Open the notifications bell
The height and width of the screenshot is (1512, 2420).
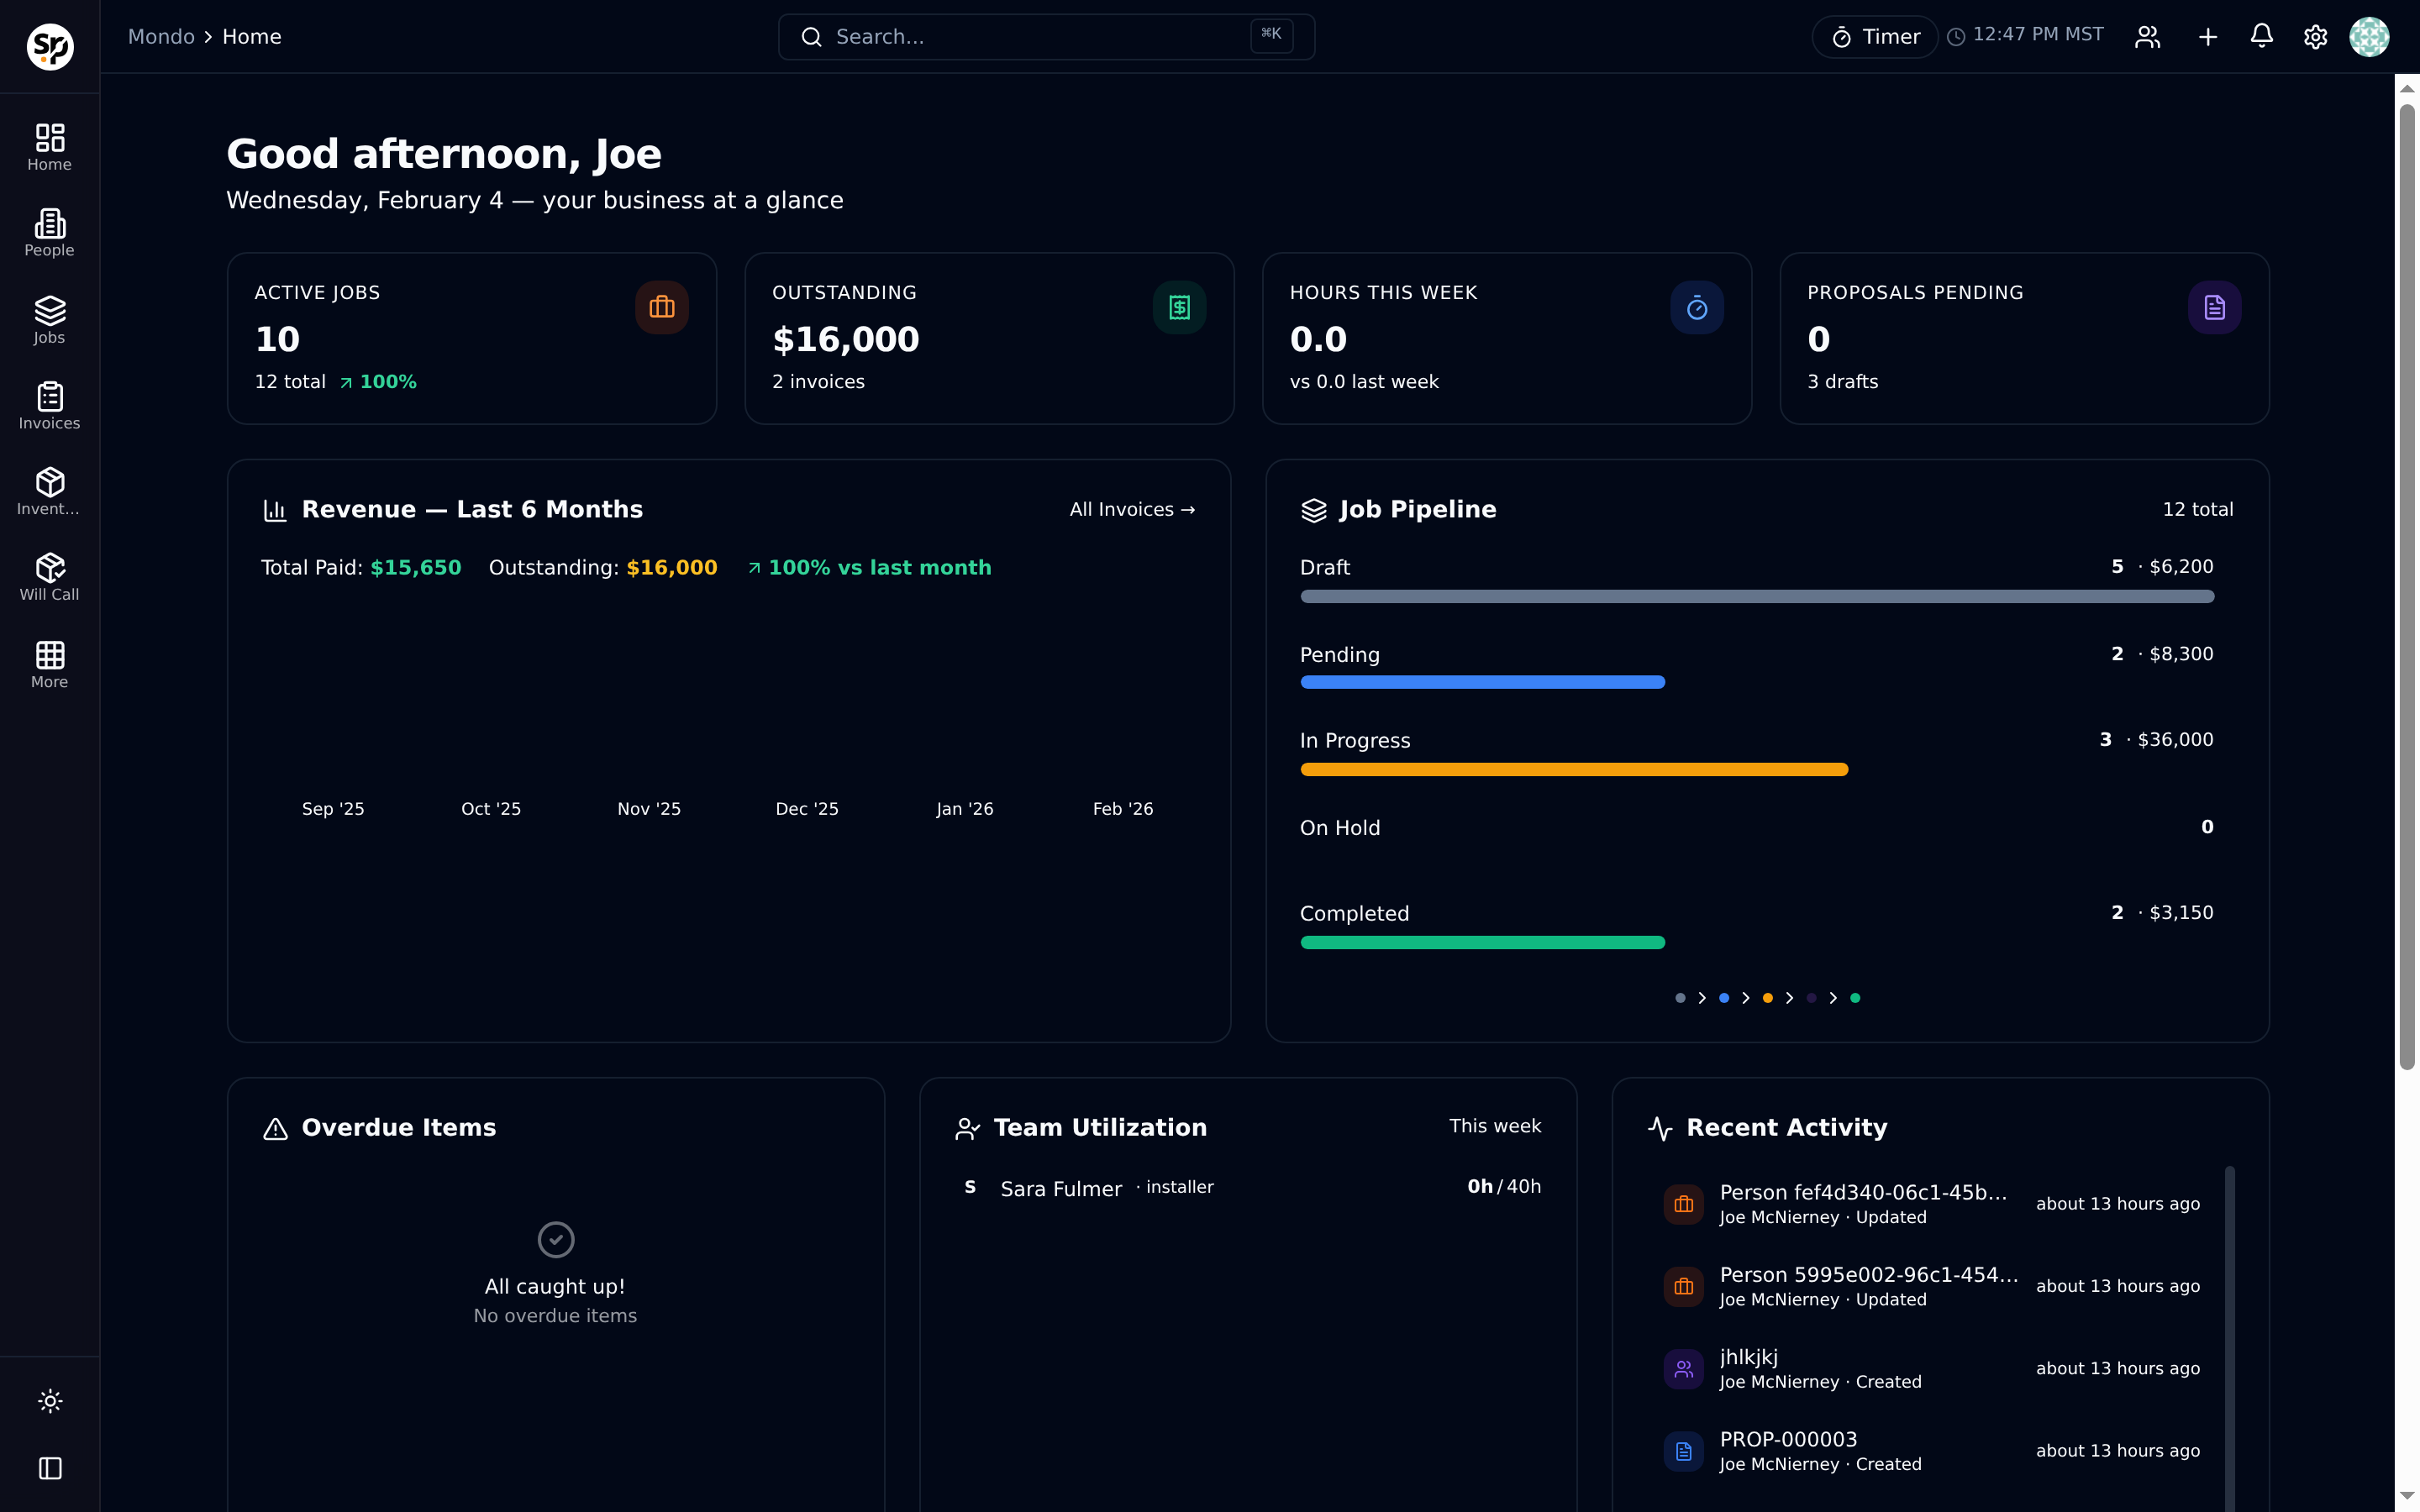point(2261,36)
